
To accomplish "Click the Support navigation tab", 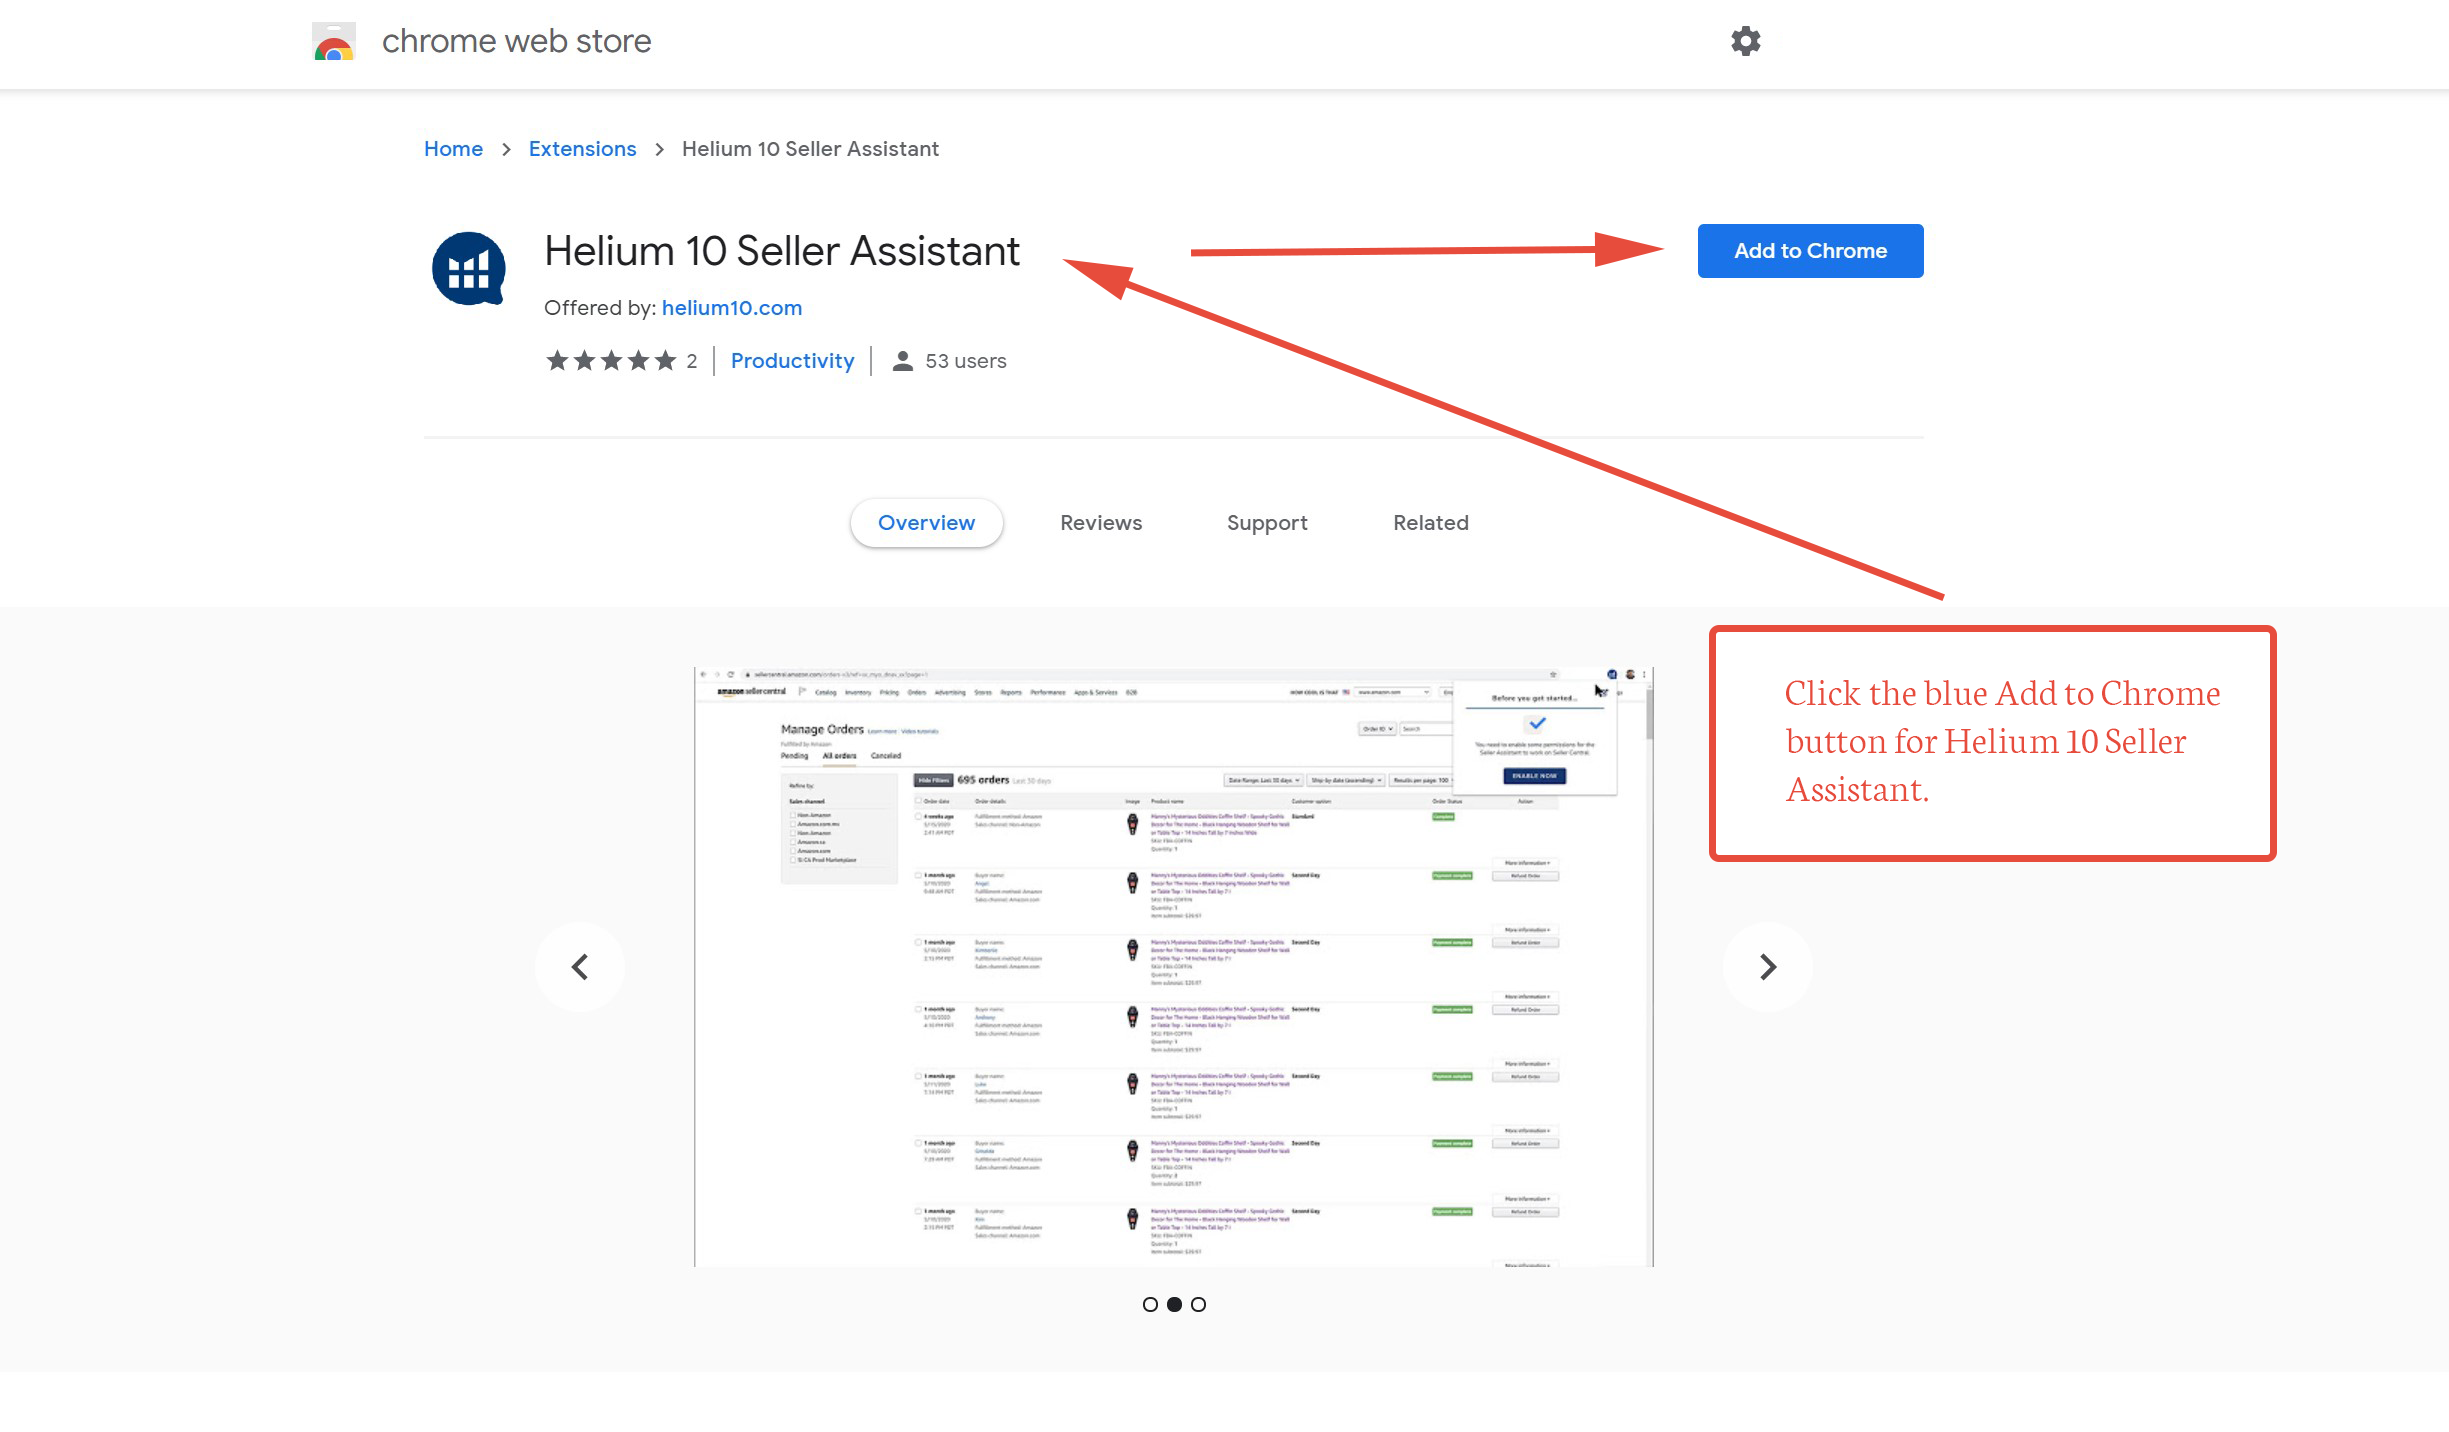I will tap(1266, 522).
